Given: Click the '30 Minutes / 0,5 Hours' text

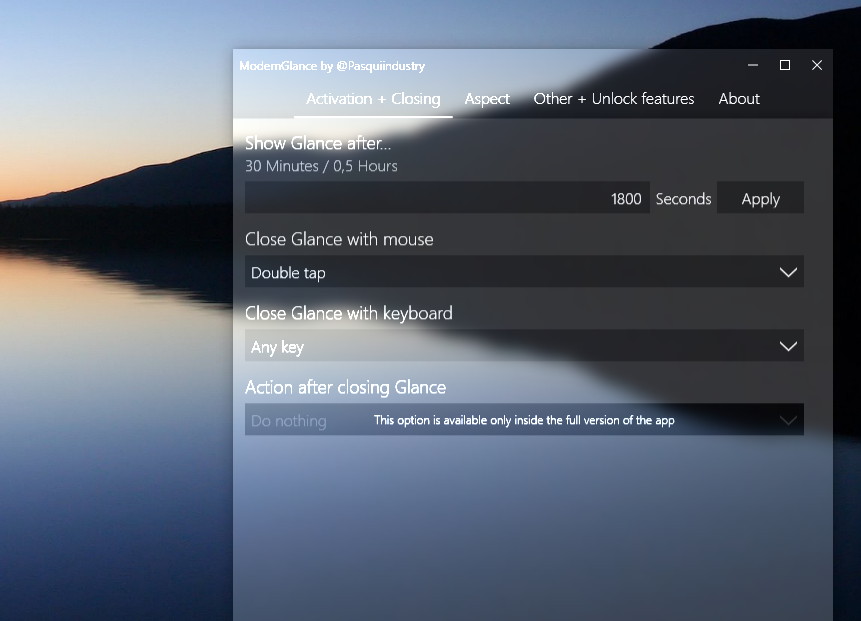Looking at the screenshot, I should [321, 166].
